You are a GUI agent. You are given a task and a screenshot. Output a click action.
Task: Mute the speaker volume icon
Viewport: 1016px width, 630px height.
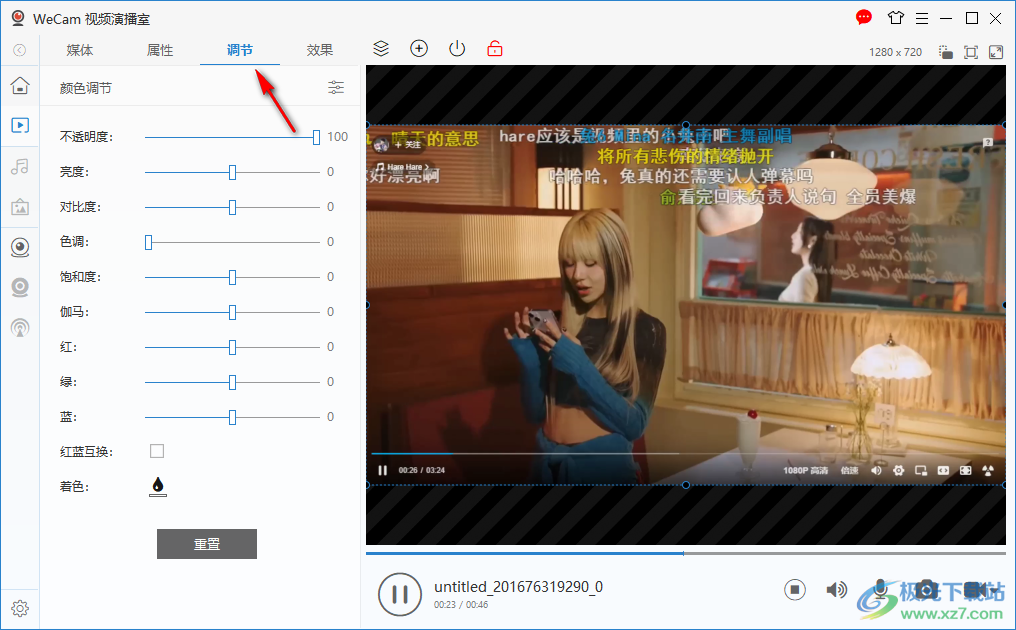pyautogui.click(x=837, y=590)
